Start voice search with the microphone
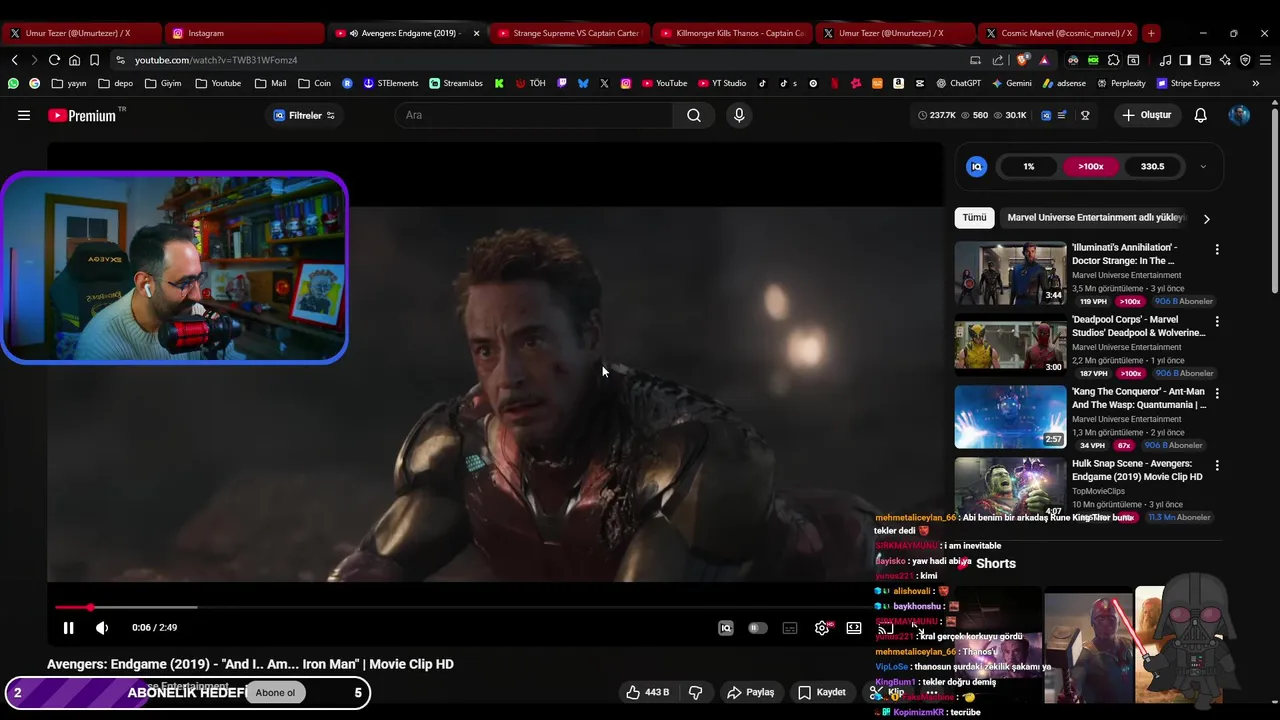Viewport: 1280px width, 720px height. coord(739,115)
